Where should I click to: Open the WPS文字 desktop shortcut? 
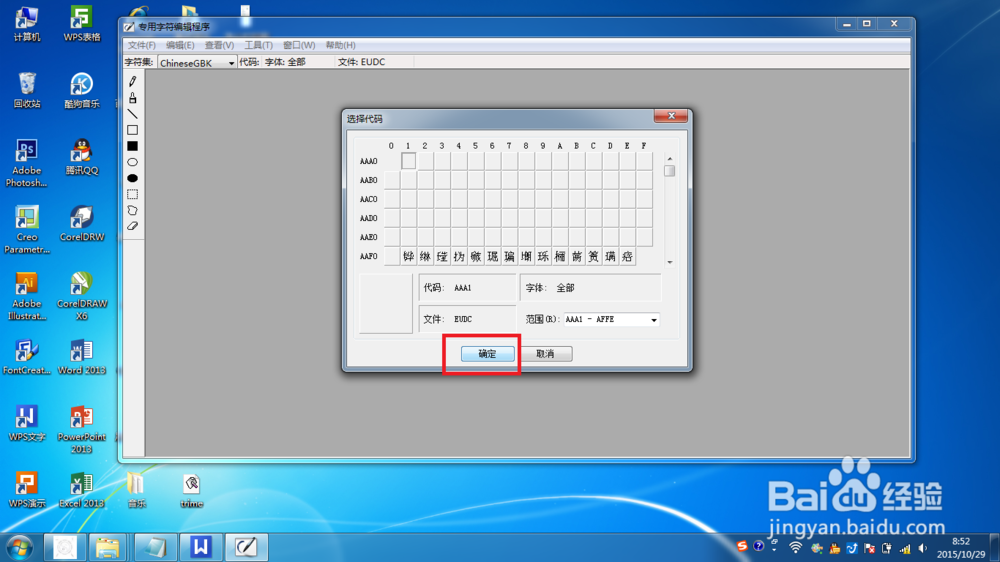point(26,424)
